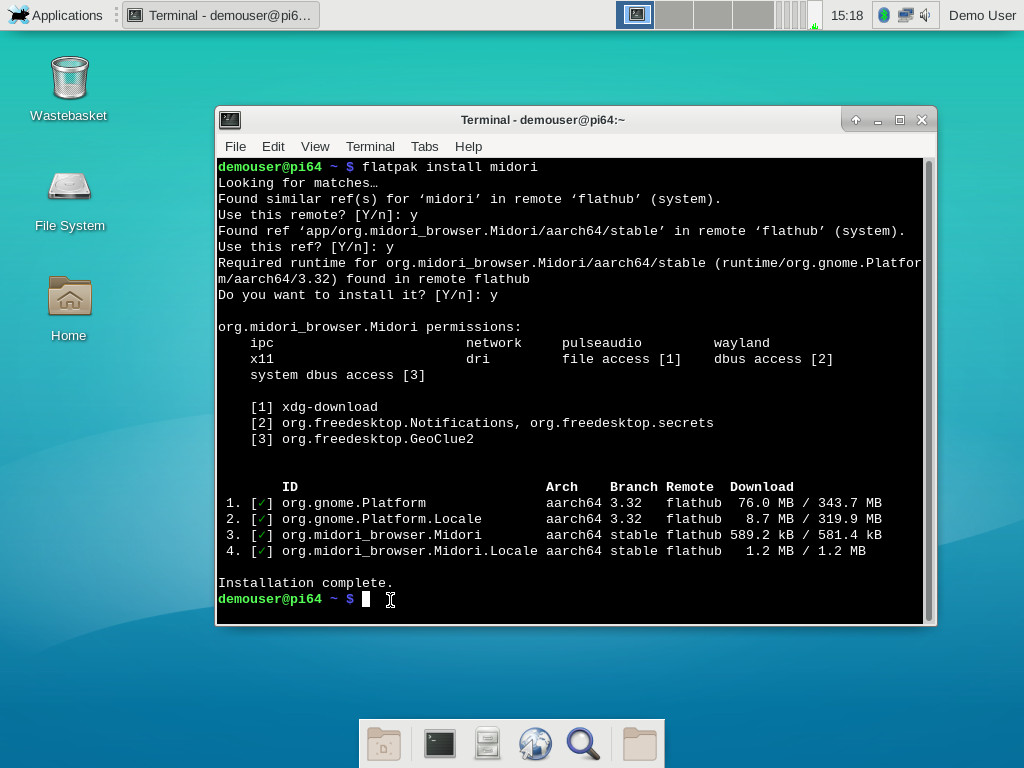Click the terminal vertical scrollbar
Screen dimensions: 1024x768
[929, 391]
